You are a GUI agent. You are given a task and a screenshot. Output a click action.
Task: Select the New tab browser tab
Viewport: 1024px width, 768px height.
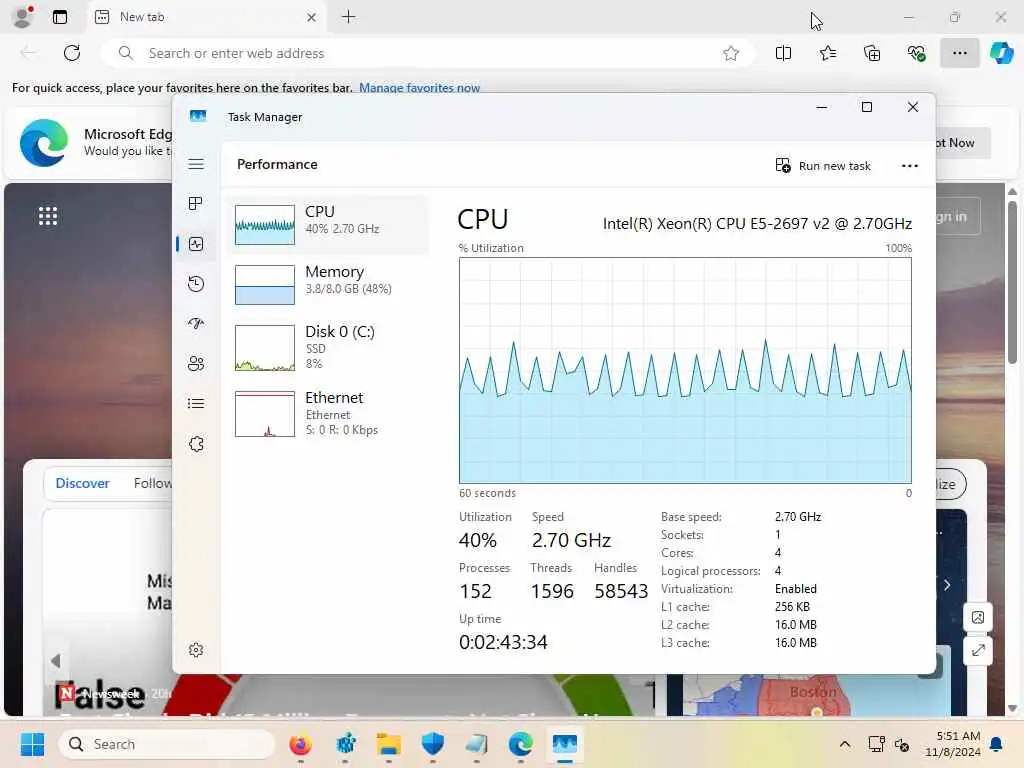(206, 17)
